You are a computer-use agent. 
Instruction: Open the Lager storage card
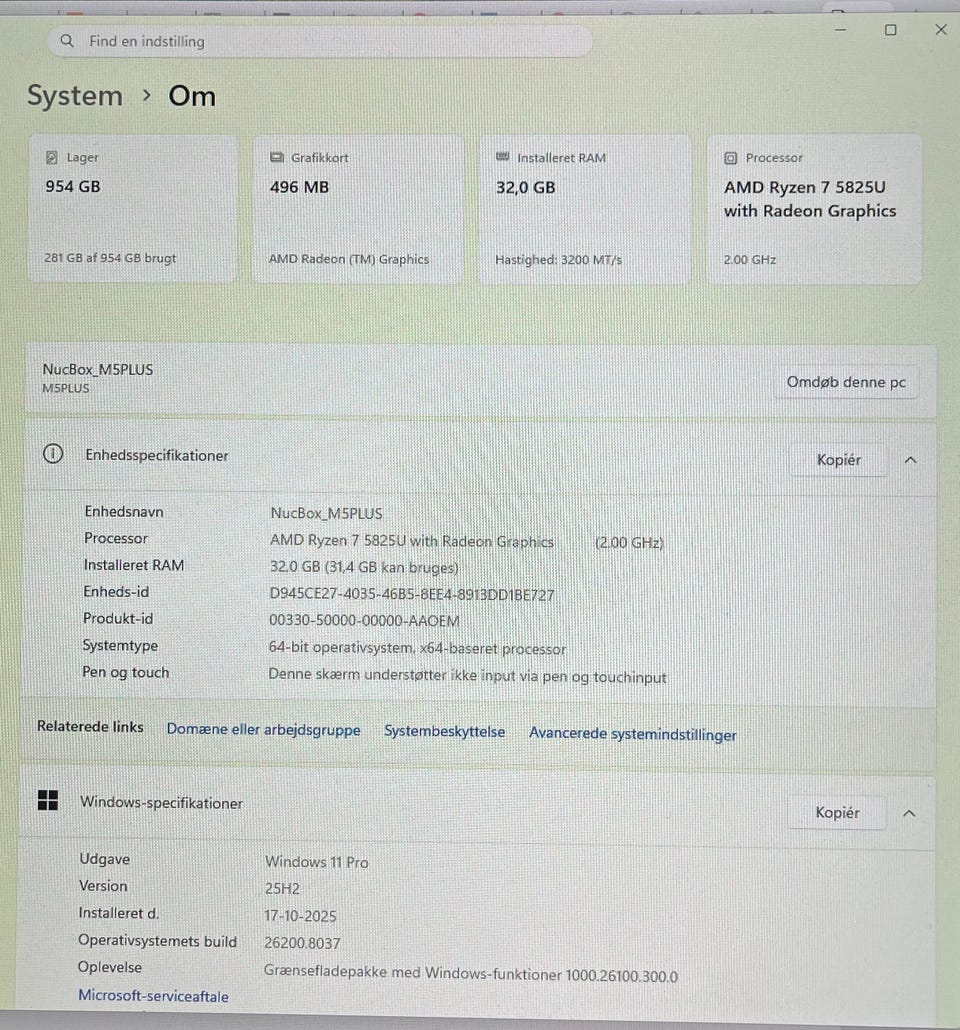(133, 209)
